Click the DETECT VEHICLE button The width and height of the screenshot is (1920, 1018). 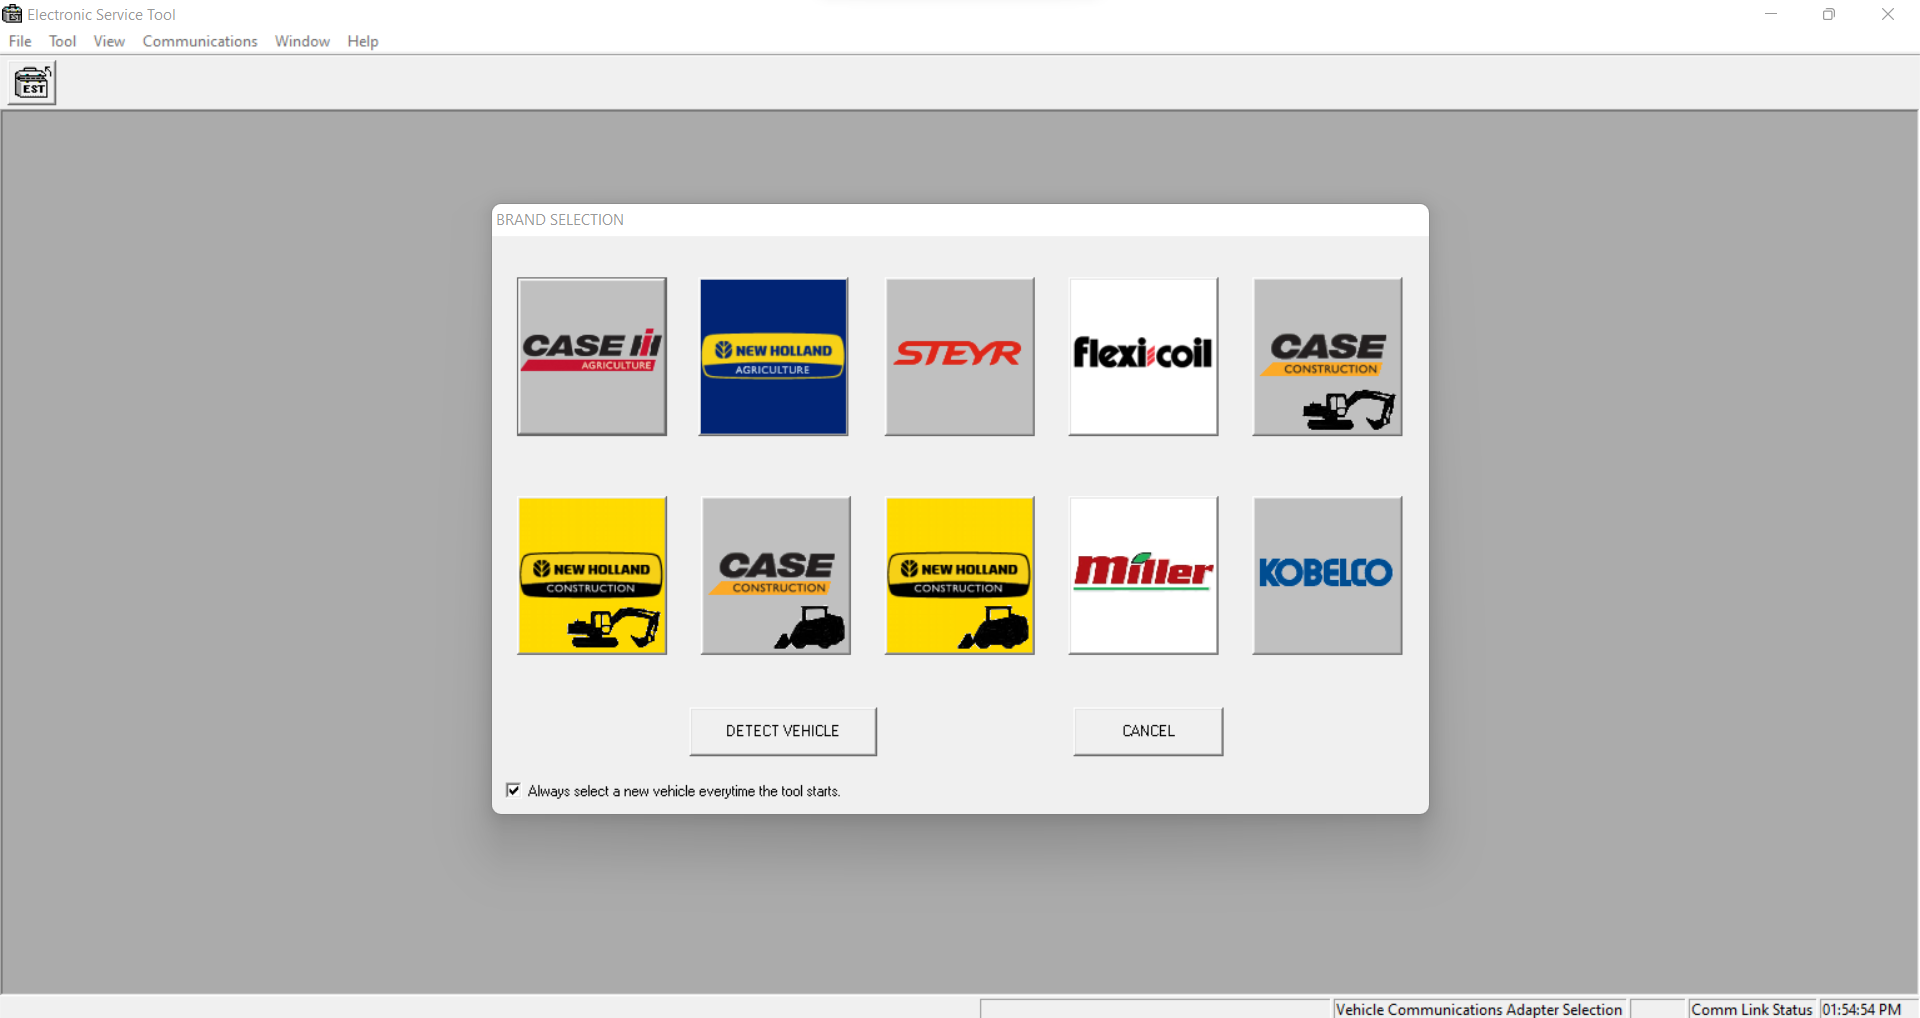tap(783, 731)
